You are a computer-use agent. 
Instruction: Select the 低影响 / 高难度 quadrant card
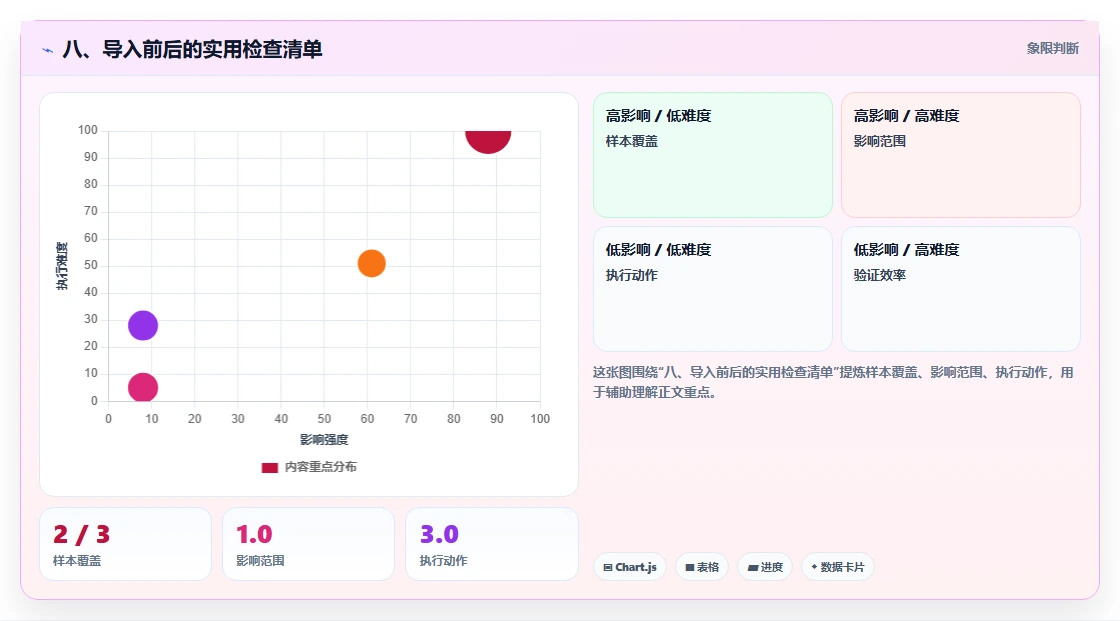(x=961, y=289)
